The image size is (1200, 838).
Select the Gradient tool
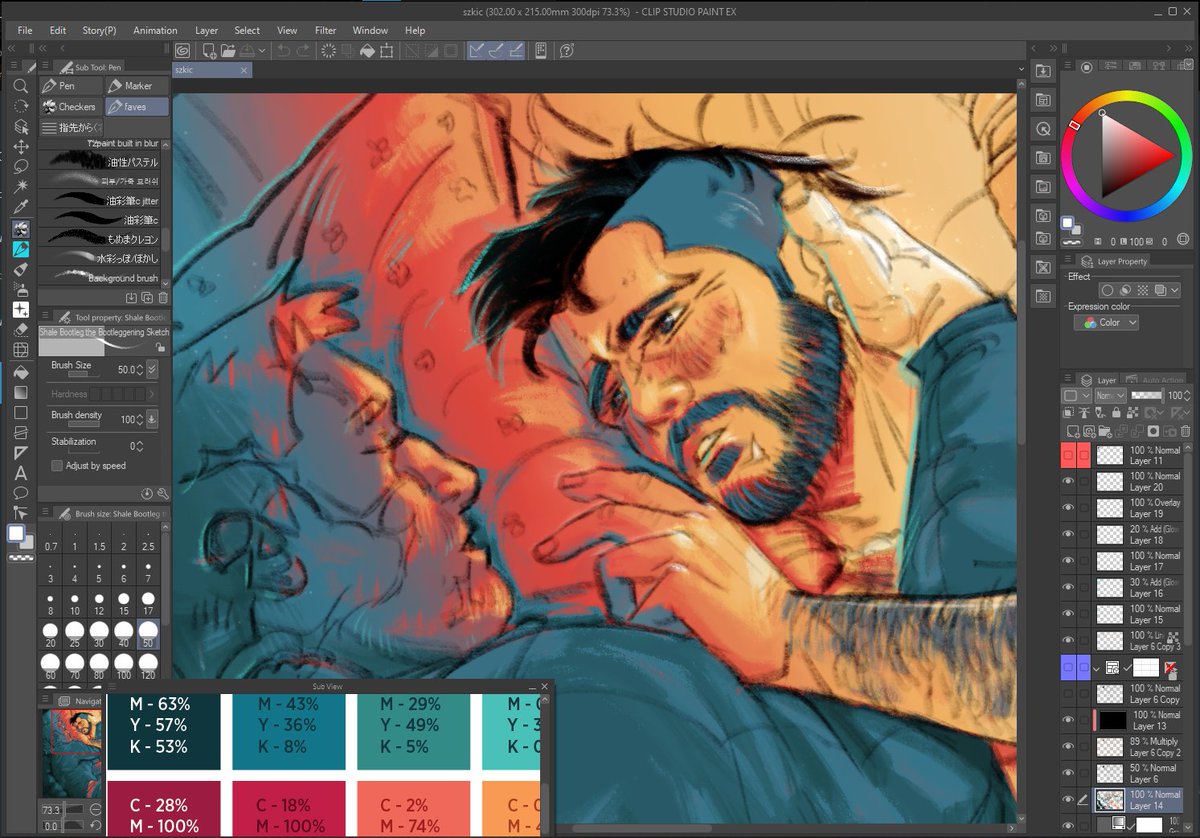20,391
